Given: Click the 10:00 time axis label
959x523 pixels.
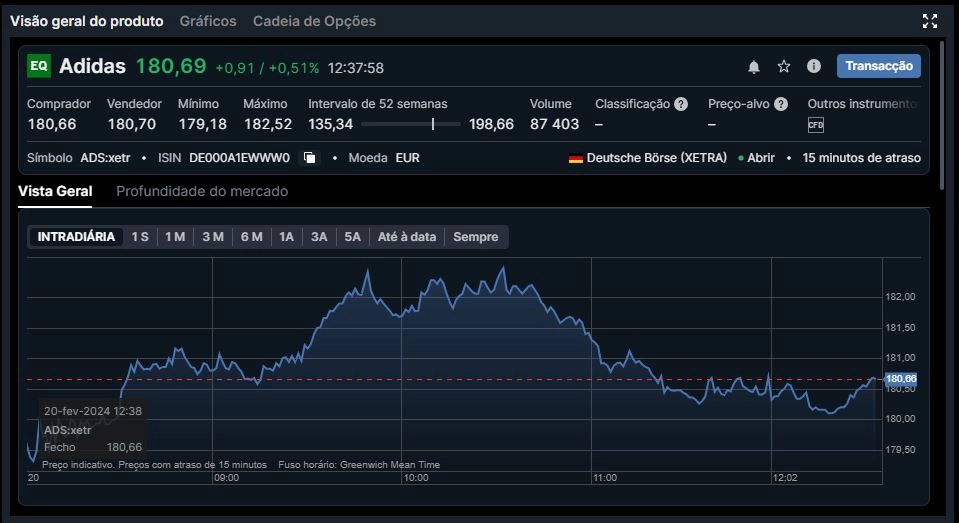Looking at the screenshot, I should [416, 478].
